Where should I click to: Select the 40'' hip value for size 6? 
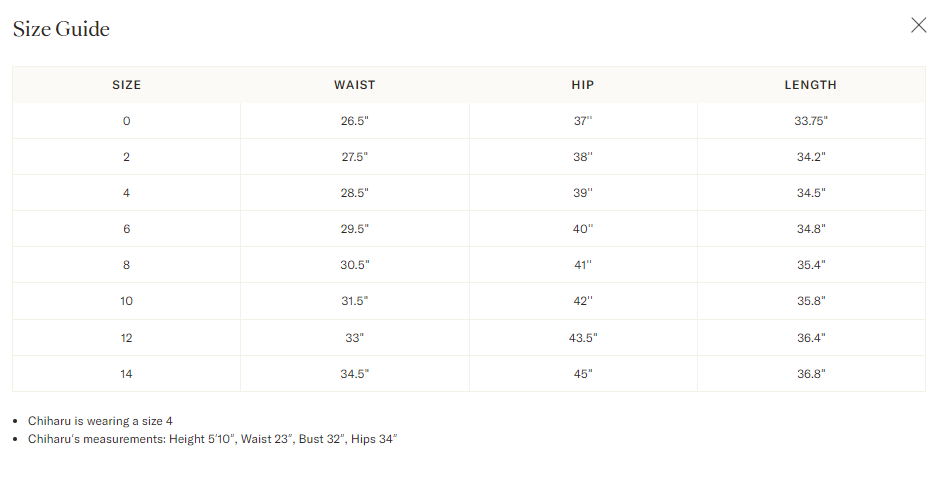click(582, 229)
